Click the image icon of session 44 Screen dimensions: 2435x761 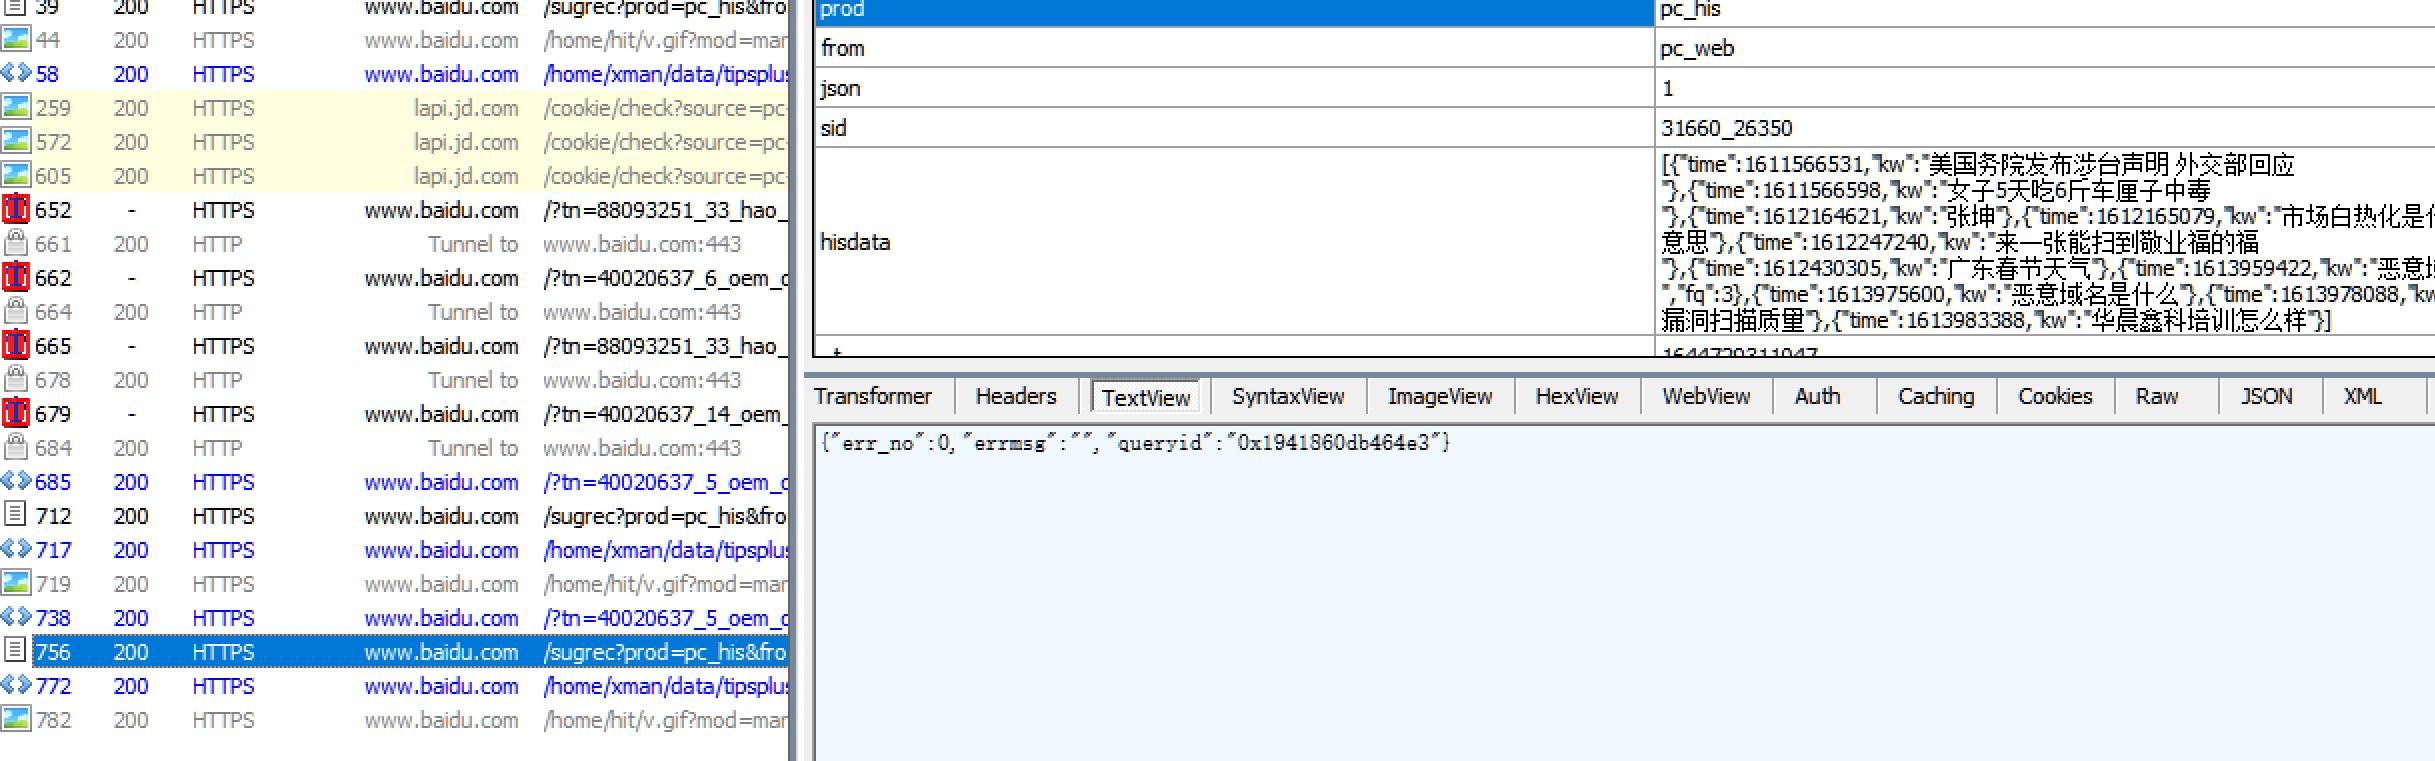(16, 40)
